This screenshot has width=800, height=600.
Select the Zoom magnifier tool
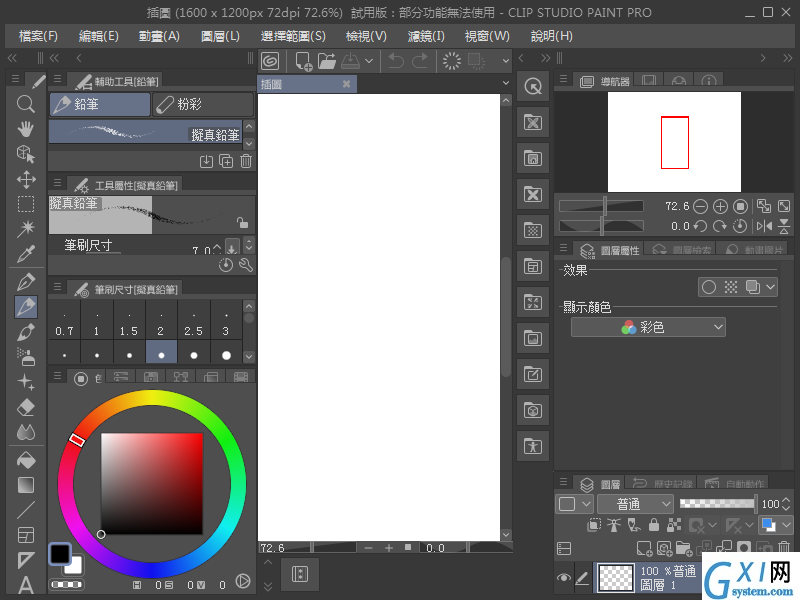[26, 104]
